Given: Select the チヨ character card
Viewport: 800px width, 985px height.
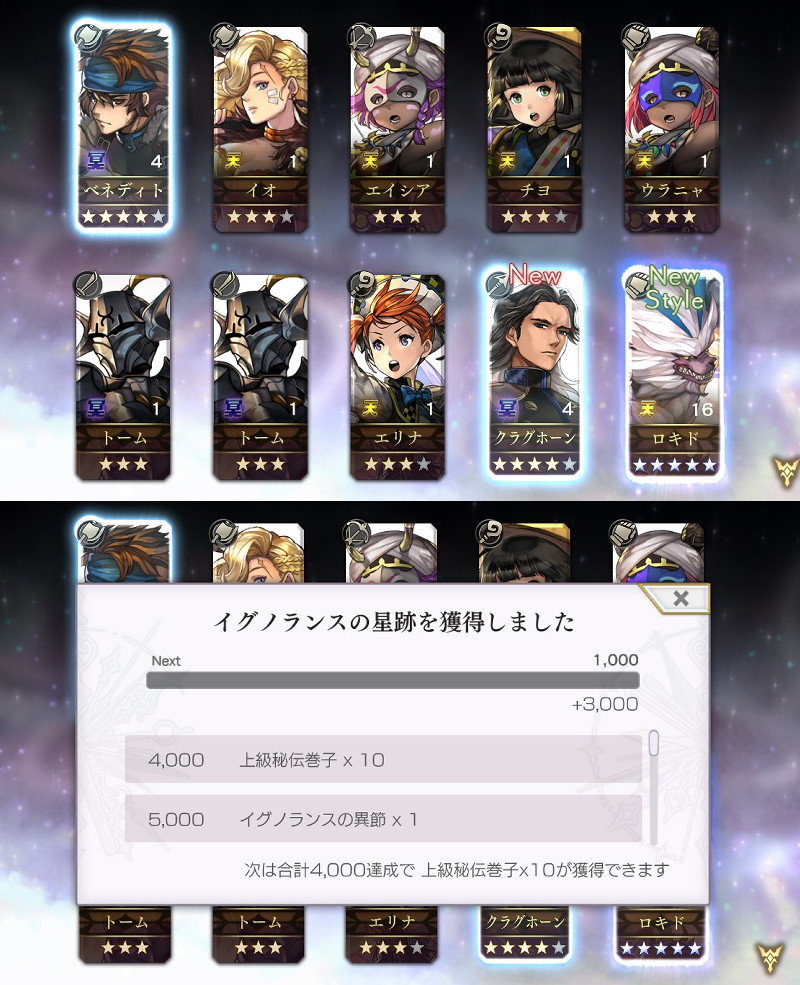Looking at the screenshot, I should pyautogui.click(x=534, y=128).
